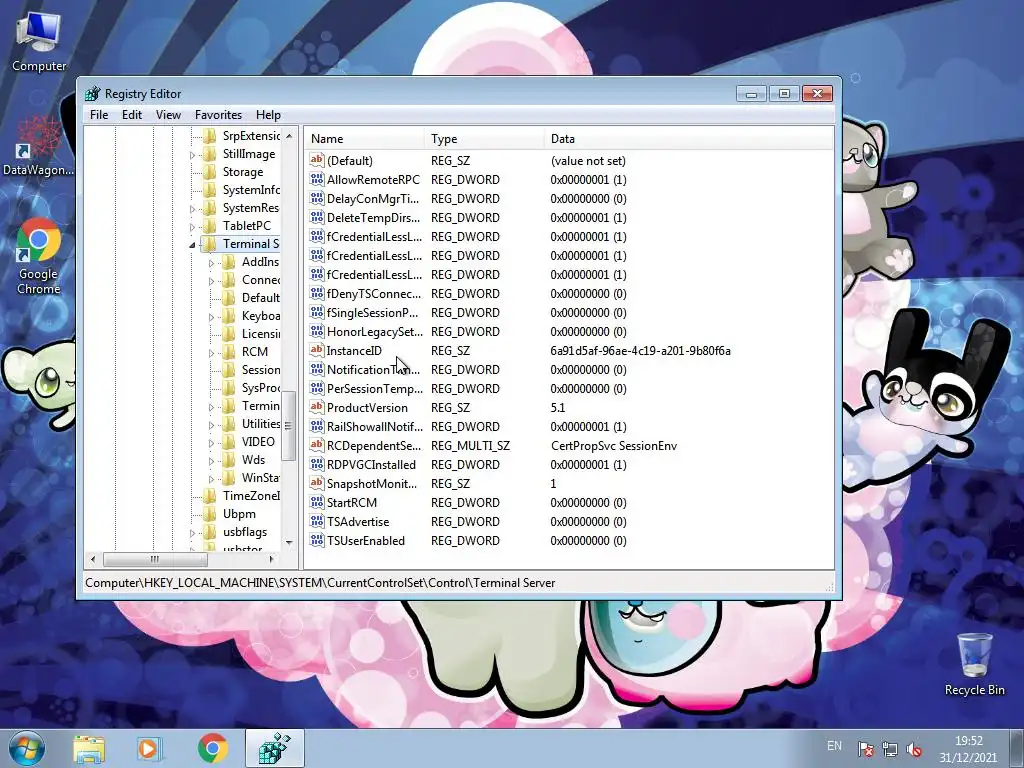1024x768 pixels.
Task: Open the Help menu
Action: click(x=268, y=115)
